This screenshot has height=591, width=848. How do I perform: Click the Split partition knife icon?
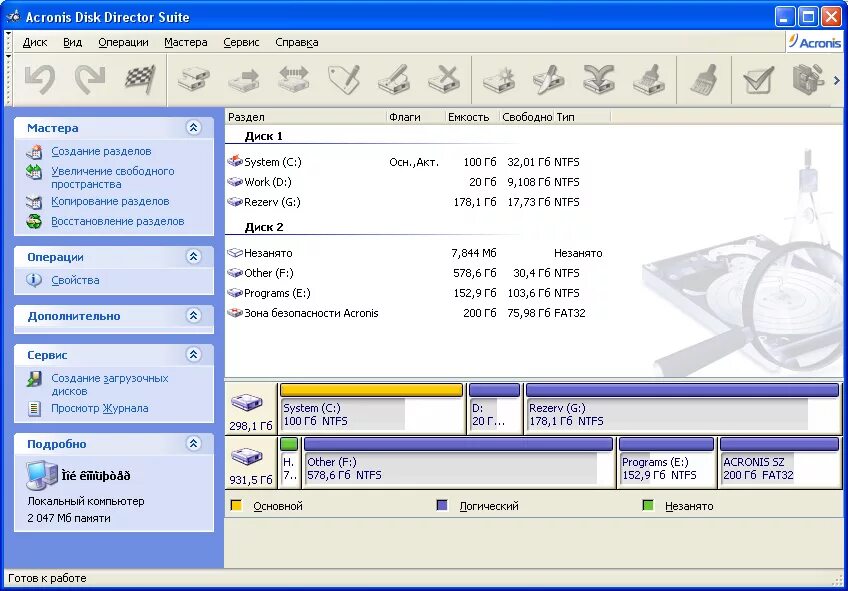tap(548, 80)
